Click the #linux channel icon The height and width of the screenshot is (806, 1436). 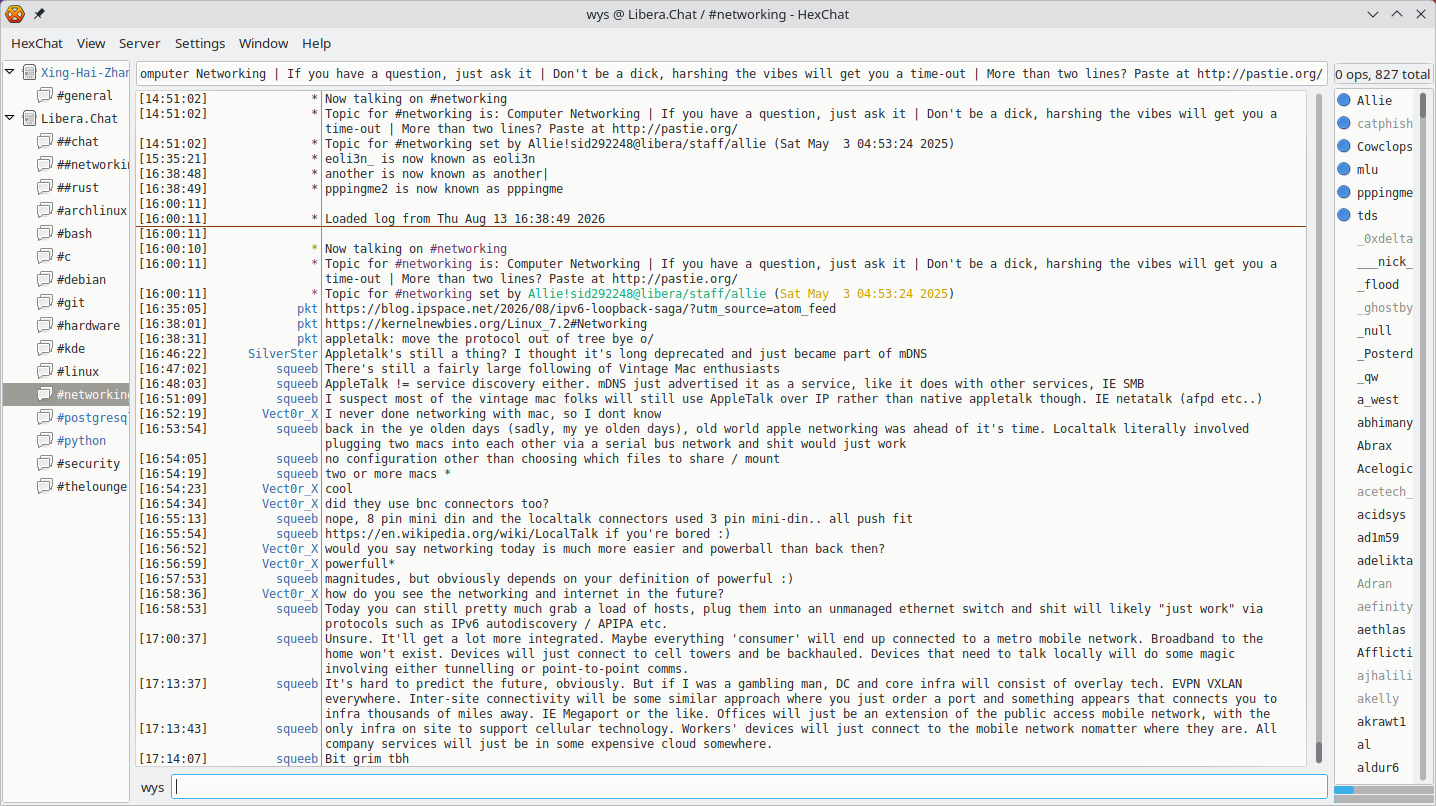pyautogui.click(x=45, y=371)
